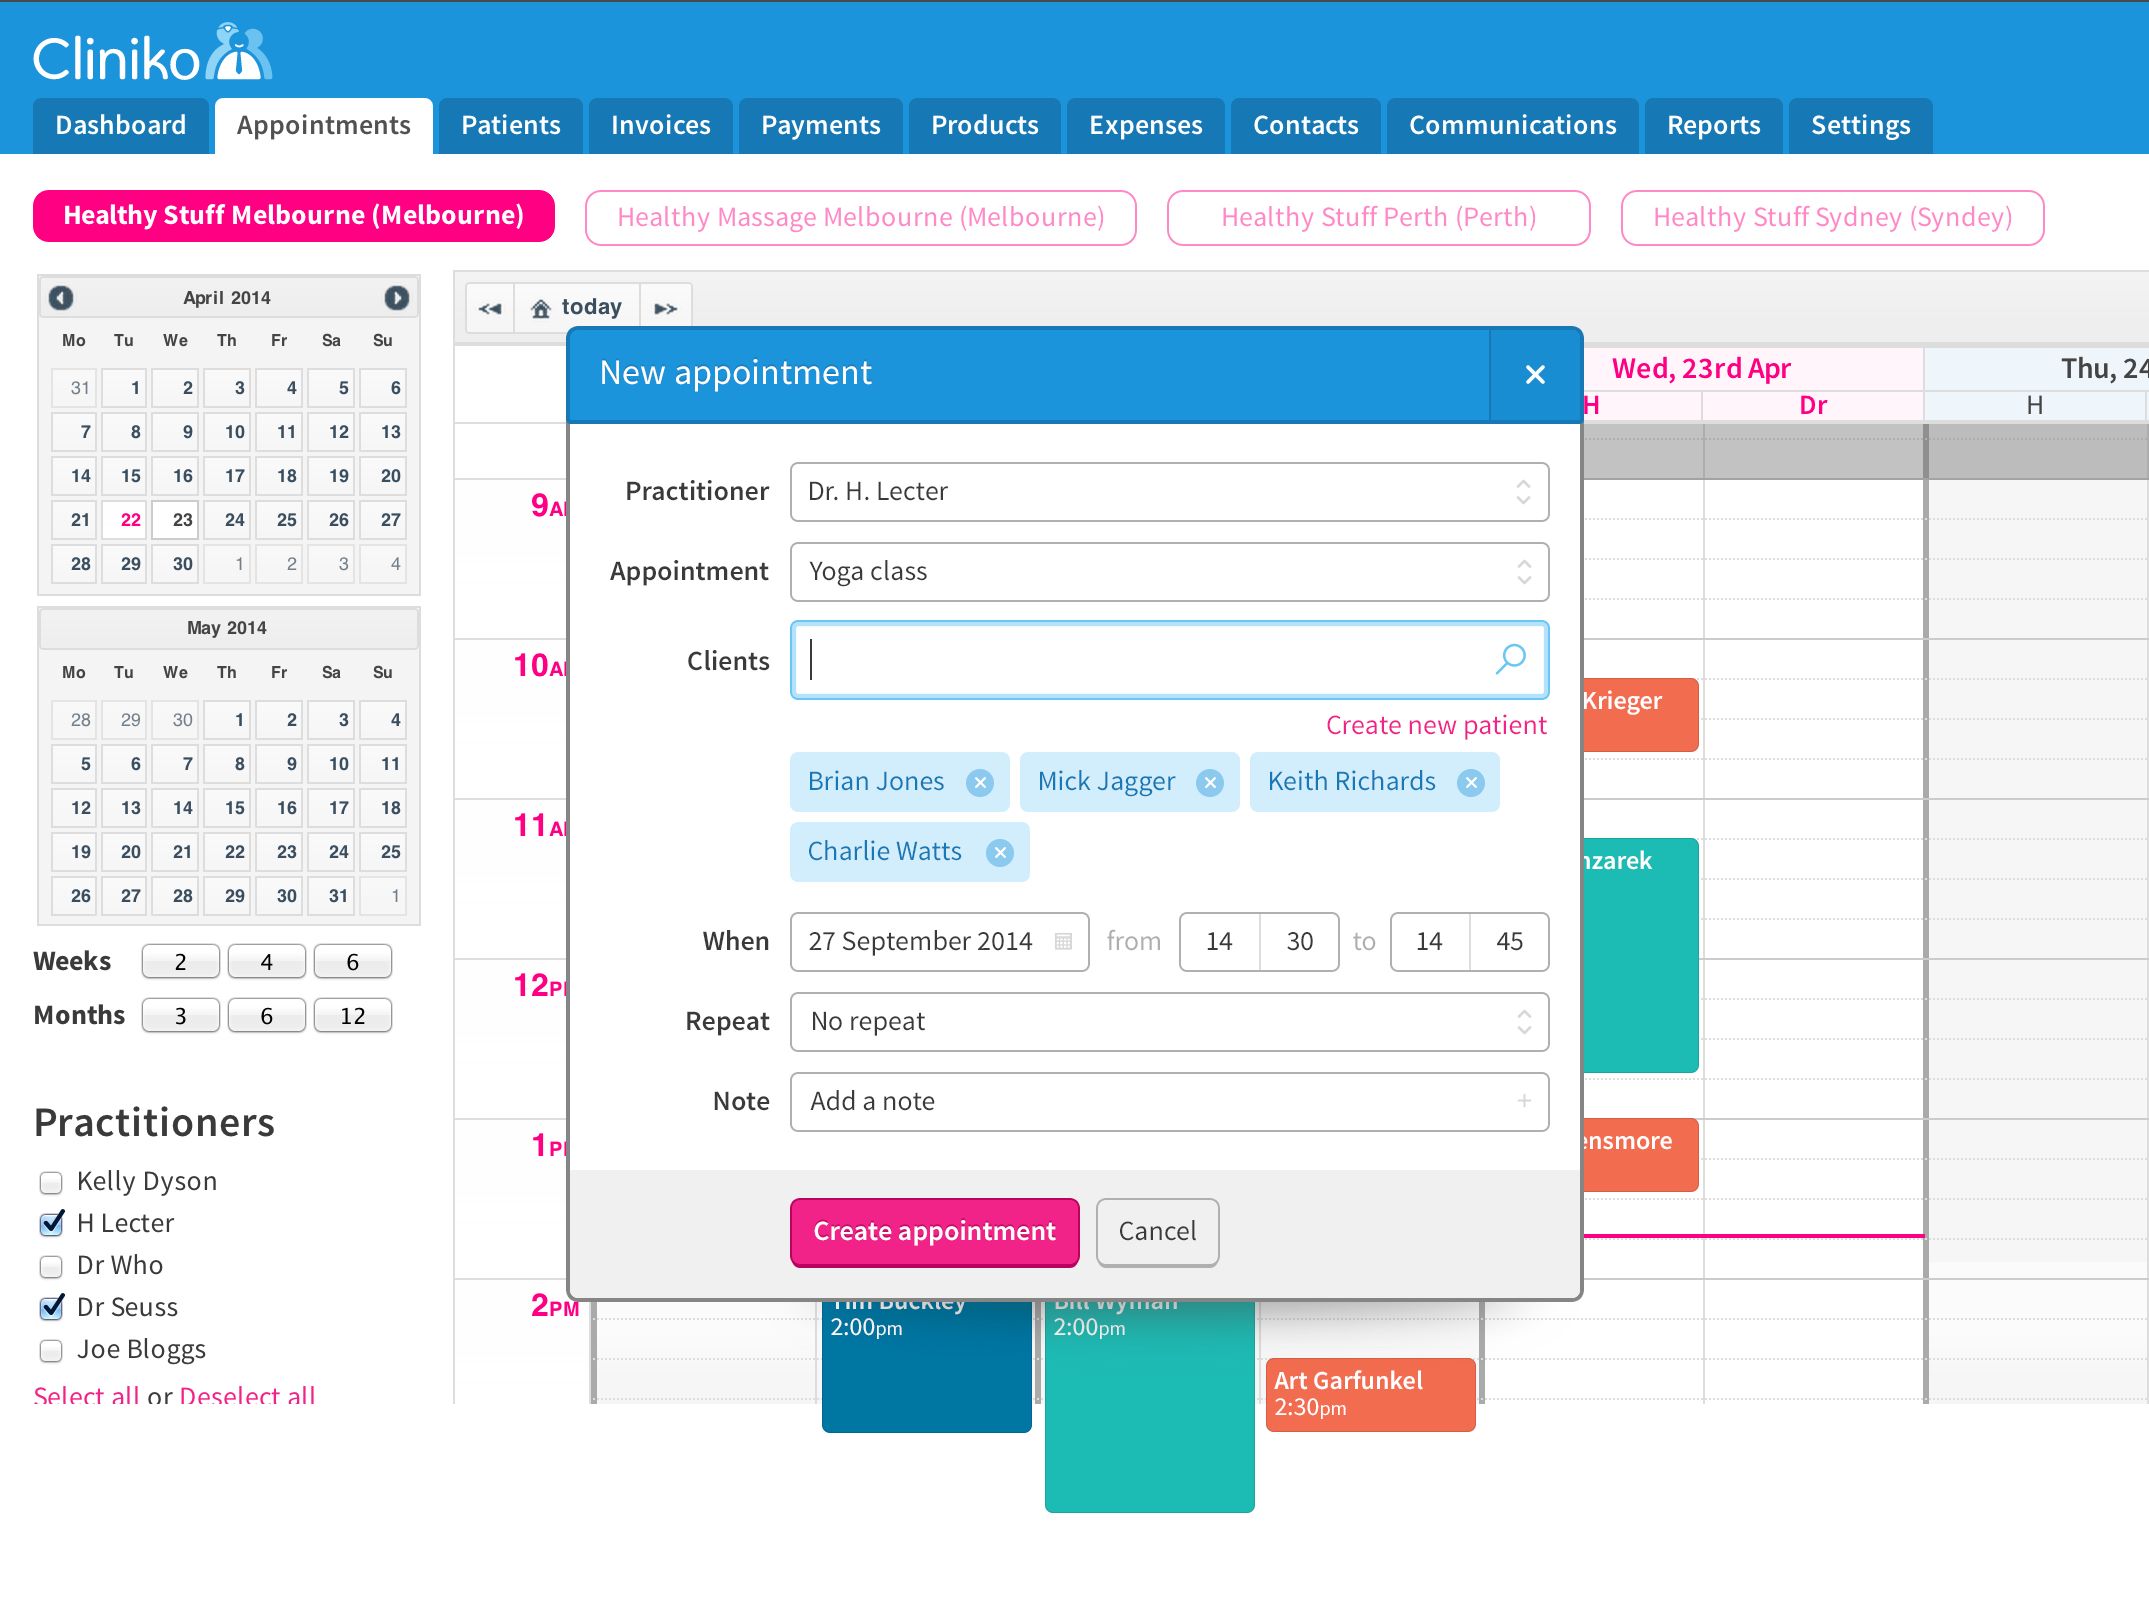The height and width of the screenshot is (1600, 2149).
Task: Click the next month arrow in mini calendar
Action: pyautogui.click(x=396, y=298)
